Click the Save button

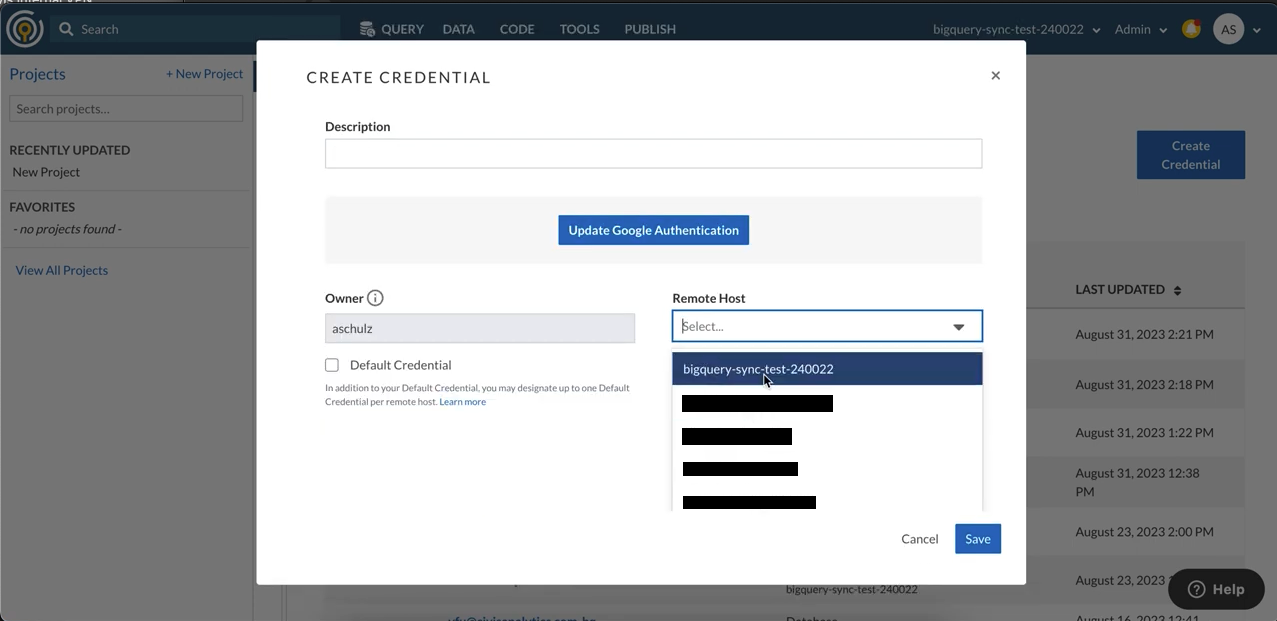pos(978,539)
